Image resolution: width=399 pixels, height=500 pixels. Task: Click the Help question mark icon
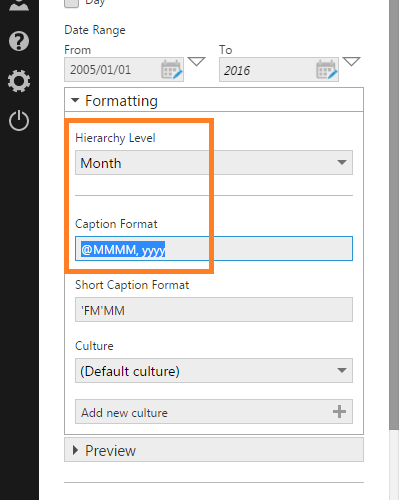(19, 41)
